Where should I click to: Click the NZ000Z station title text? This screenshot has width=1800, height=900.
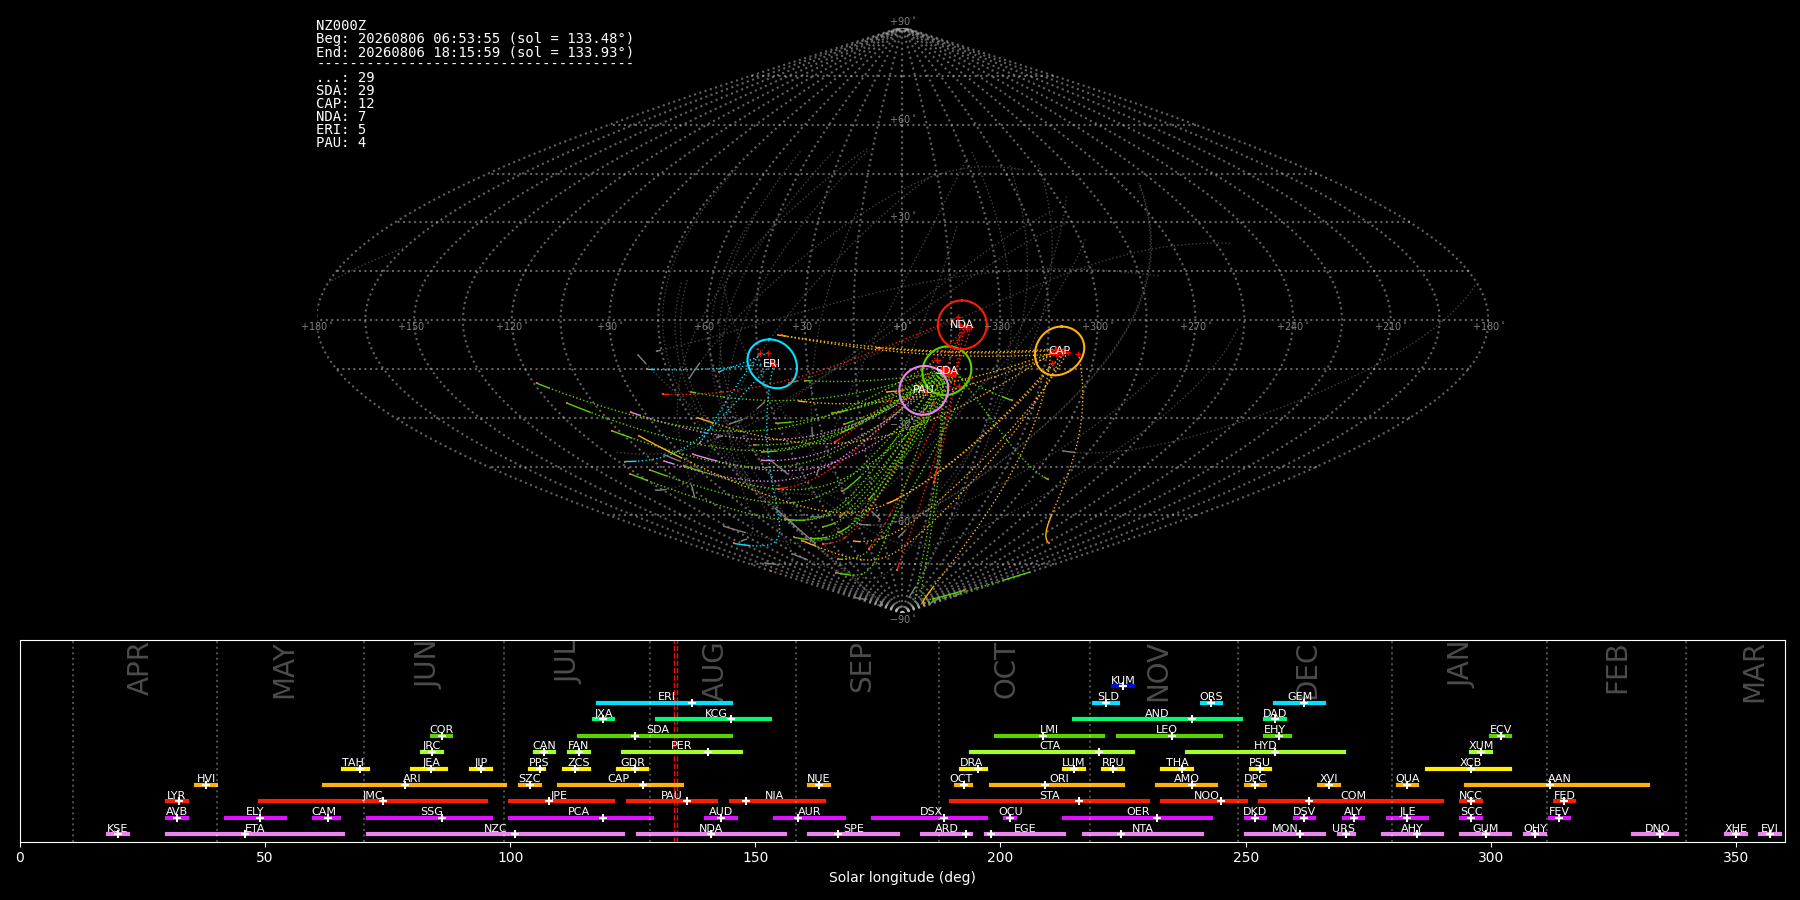pos(341,26)
